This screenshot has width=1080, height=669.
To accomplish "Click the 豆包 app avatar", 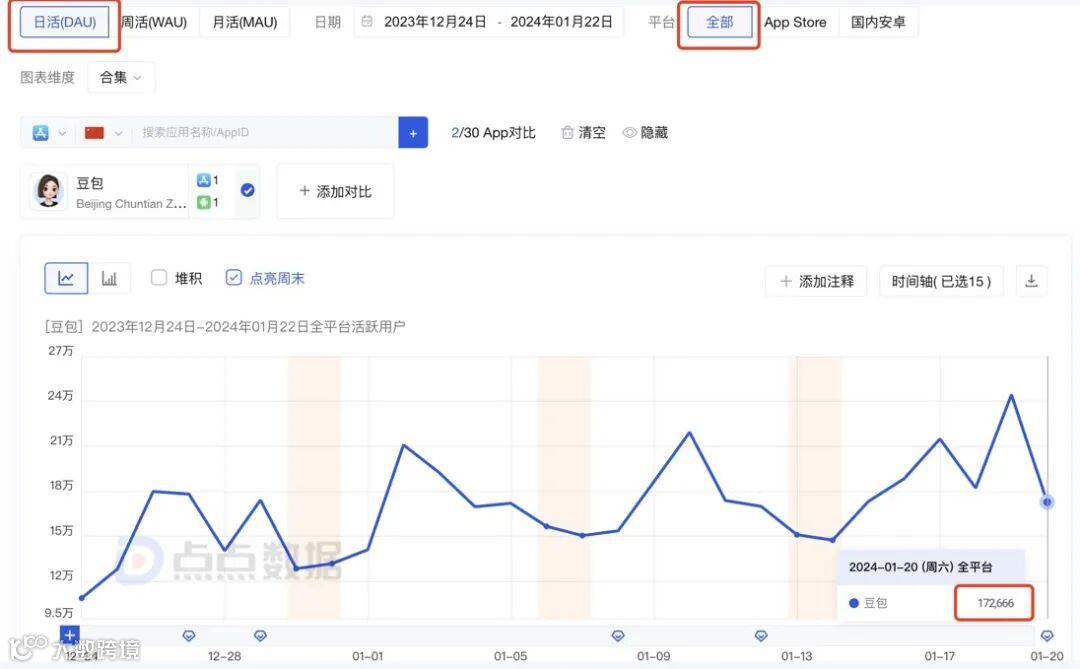I will pyautogui.click(x=48, y=191).
